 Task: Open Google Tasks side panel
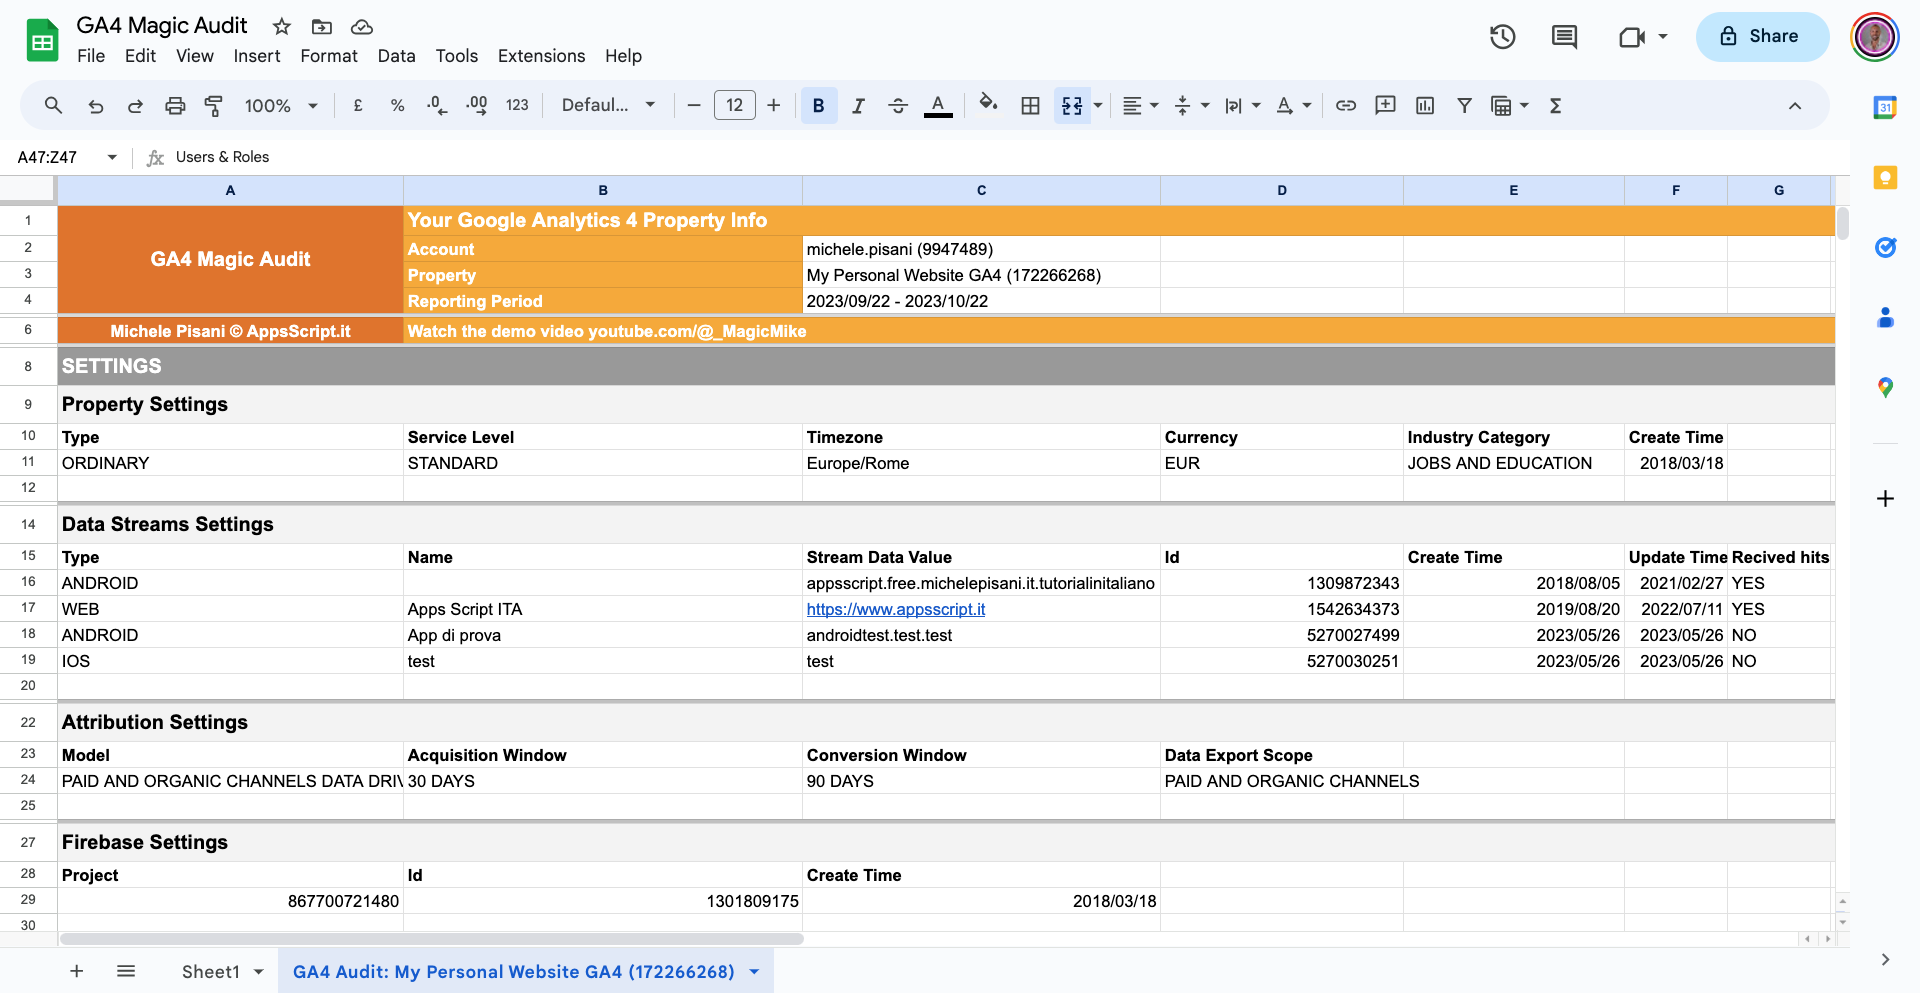pyautogui.click(x=1885, y=247)
